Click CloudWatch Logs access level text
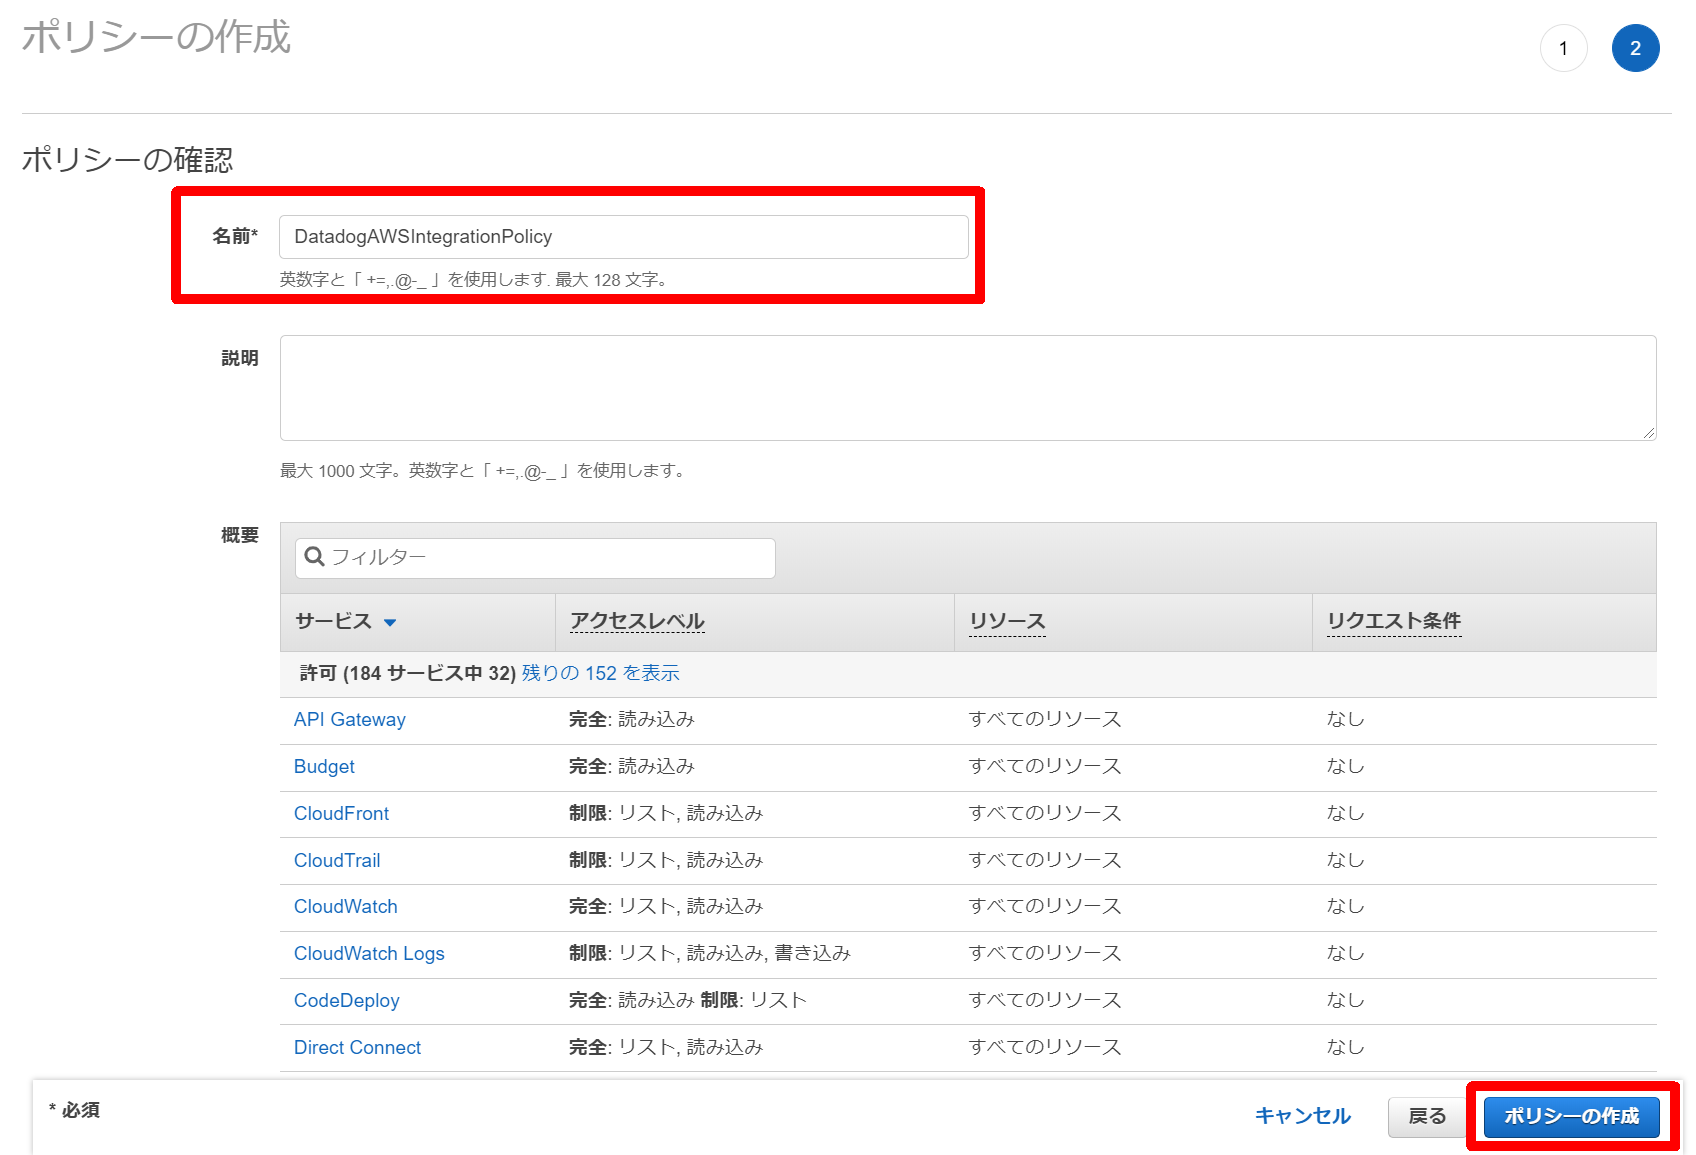Viewport: 1696px width, 1155px height. 710,954
